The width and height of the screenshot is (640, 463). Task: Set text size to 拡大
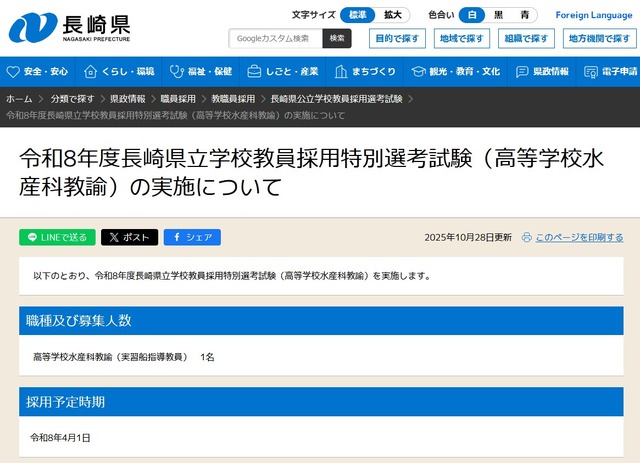(x=393, y=15)
